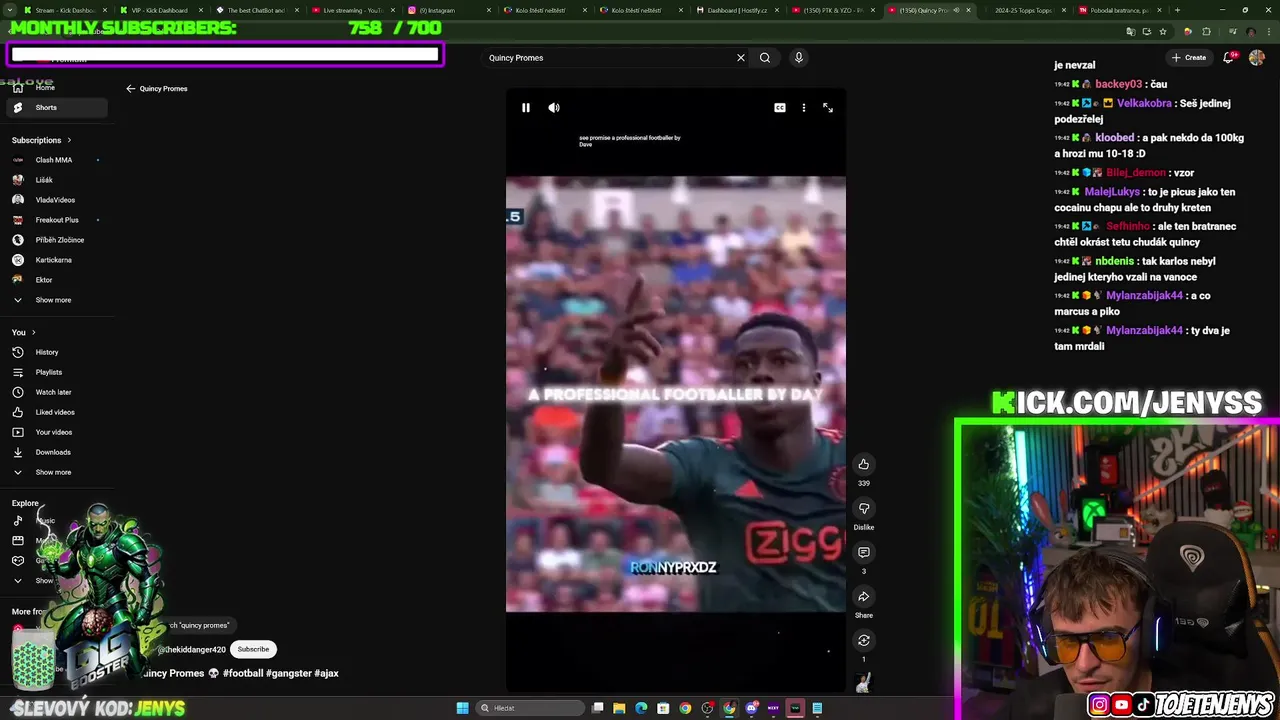Viewport: 1280px width, 720px height.
Task: Edit the Quincy Promes search field
Action: [608, 58]
